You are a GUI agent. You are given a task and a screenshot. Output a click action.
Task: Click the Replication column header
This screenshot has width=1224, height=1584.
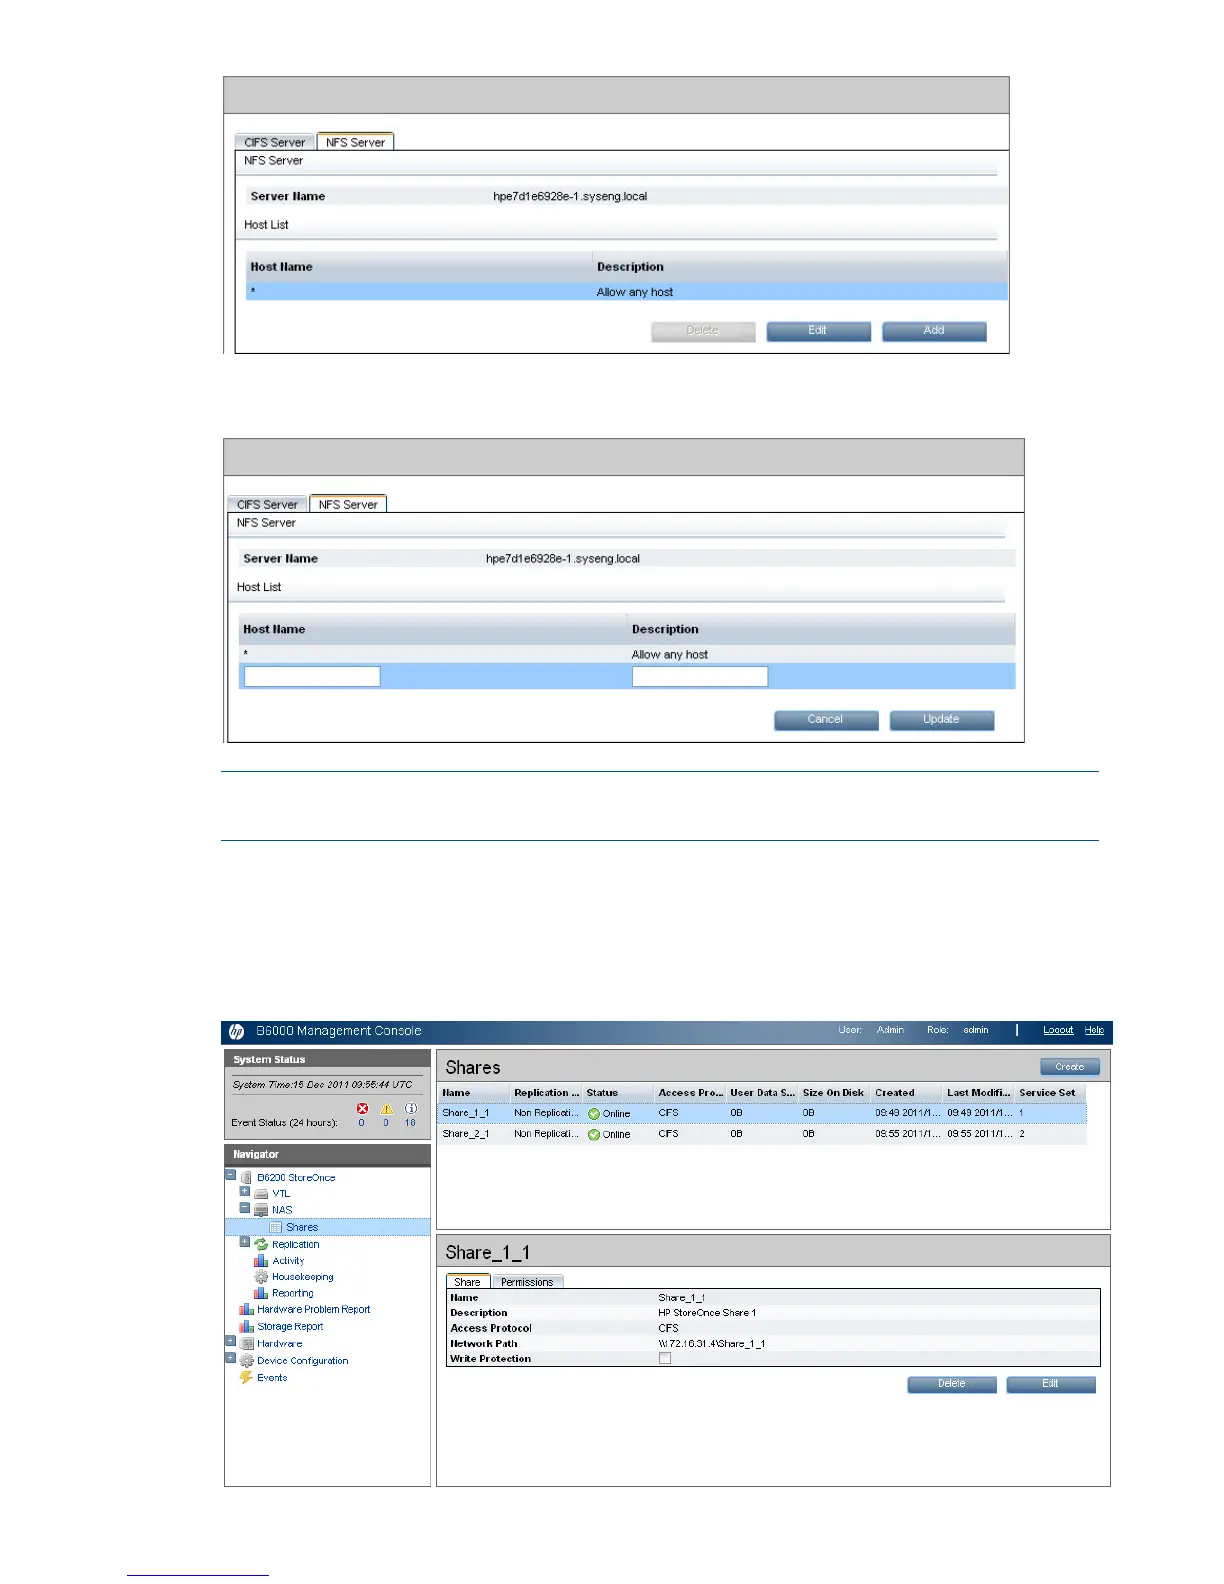coord(546,1093)
